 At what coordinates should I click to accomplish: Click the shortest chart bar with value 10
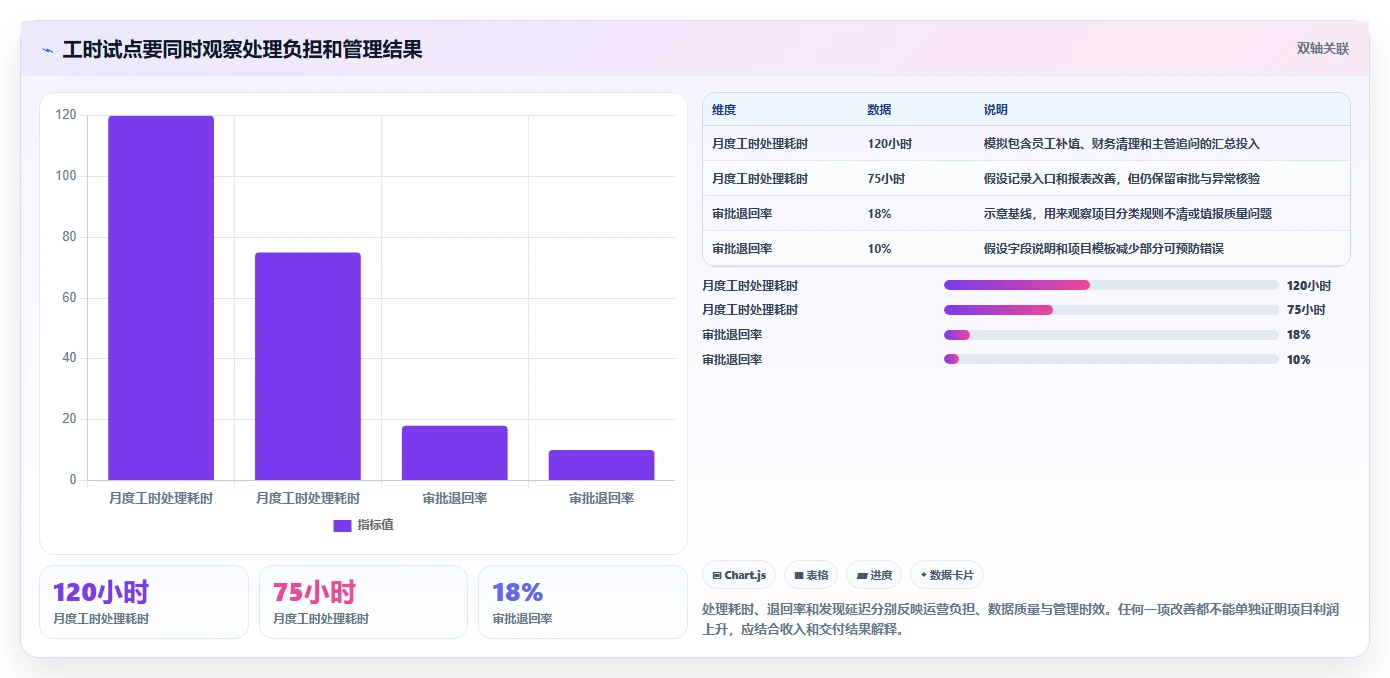[x=601, y=465]
